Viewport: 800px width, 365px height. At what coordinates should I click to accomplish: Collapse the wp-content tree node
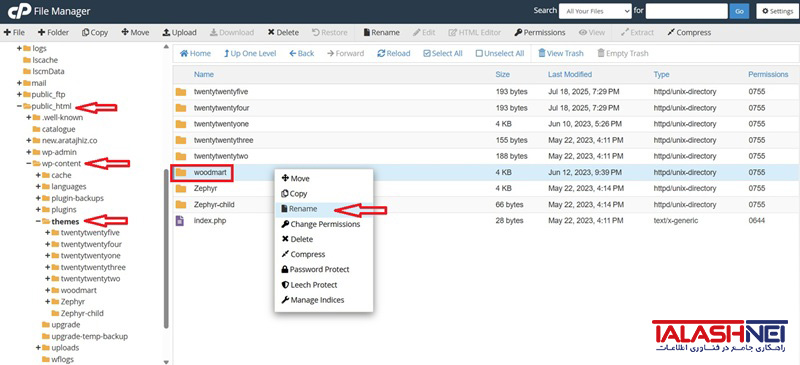pos(29,163)
